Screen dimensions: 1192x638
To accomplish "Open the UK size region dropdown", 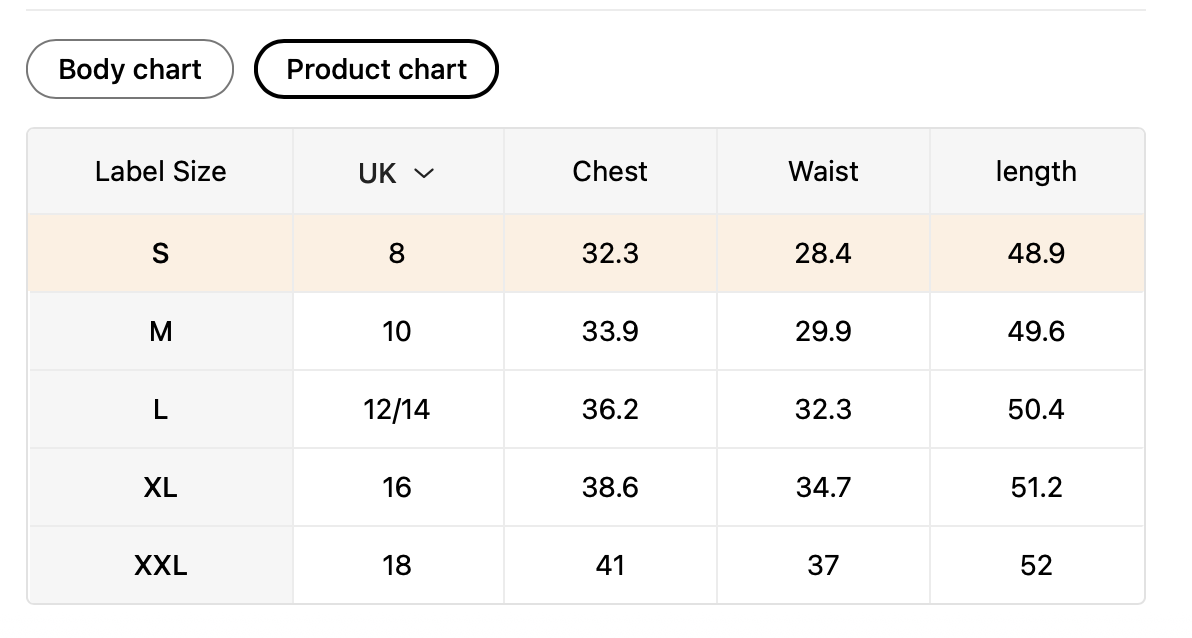I will pos(396,173).
